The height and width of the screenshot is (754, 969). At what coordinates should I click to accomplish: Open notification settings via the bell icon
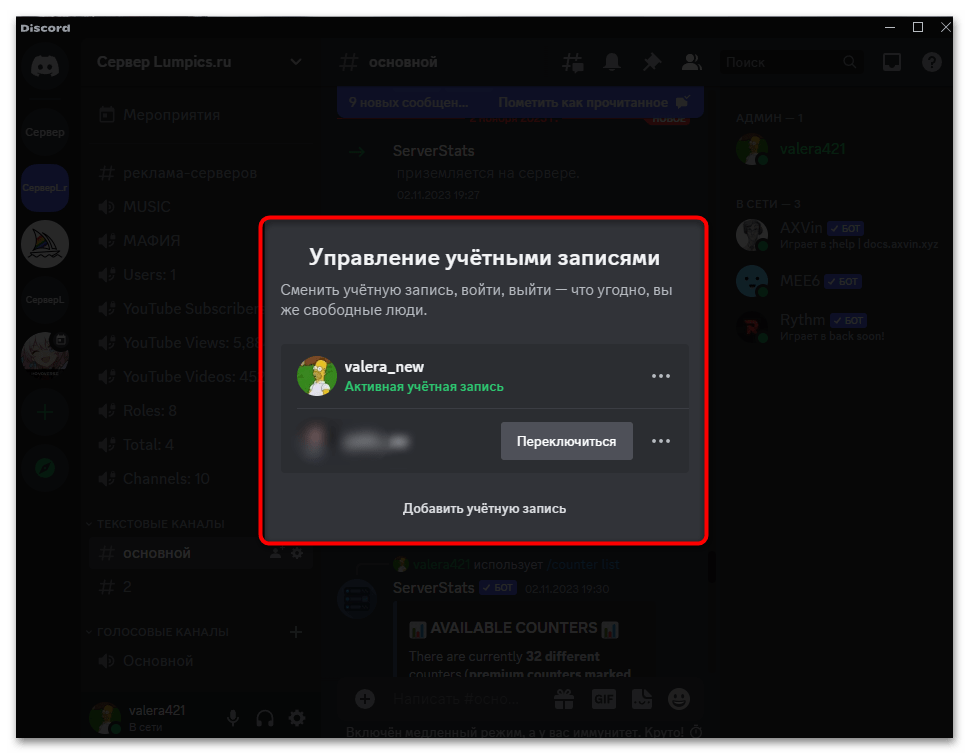tap(611, 61)
